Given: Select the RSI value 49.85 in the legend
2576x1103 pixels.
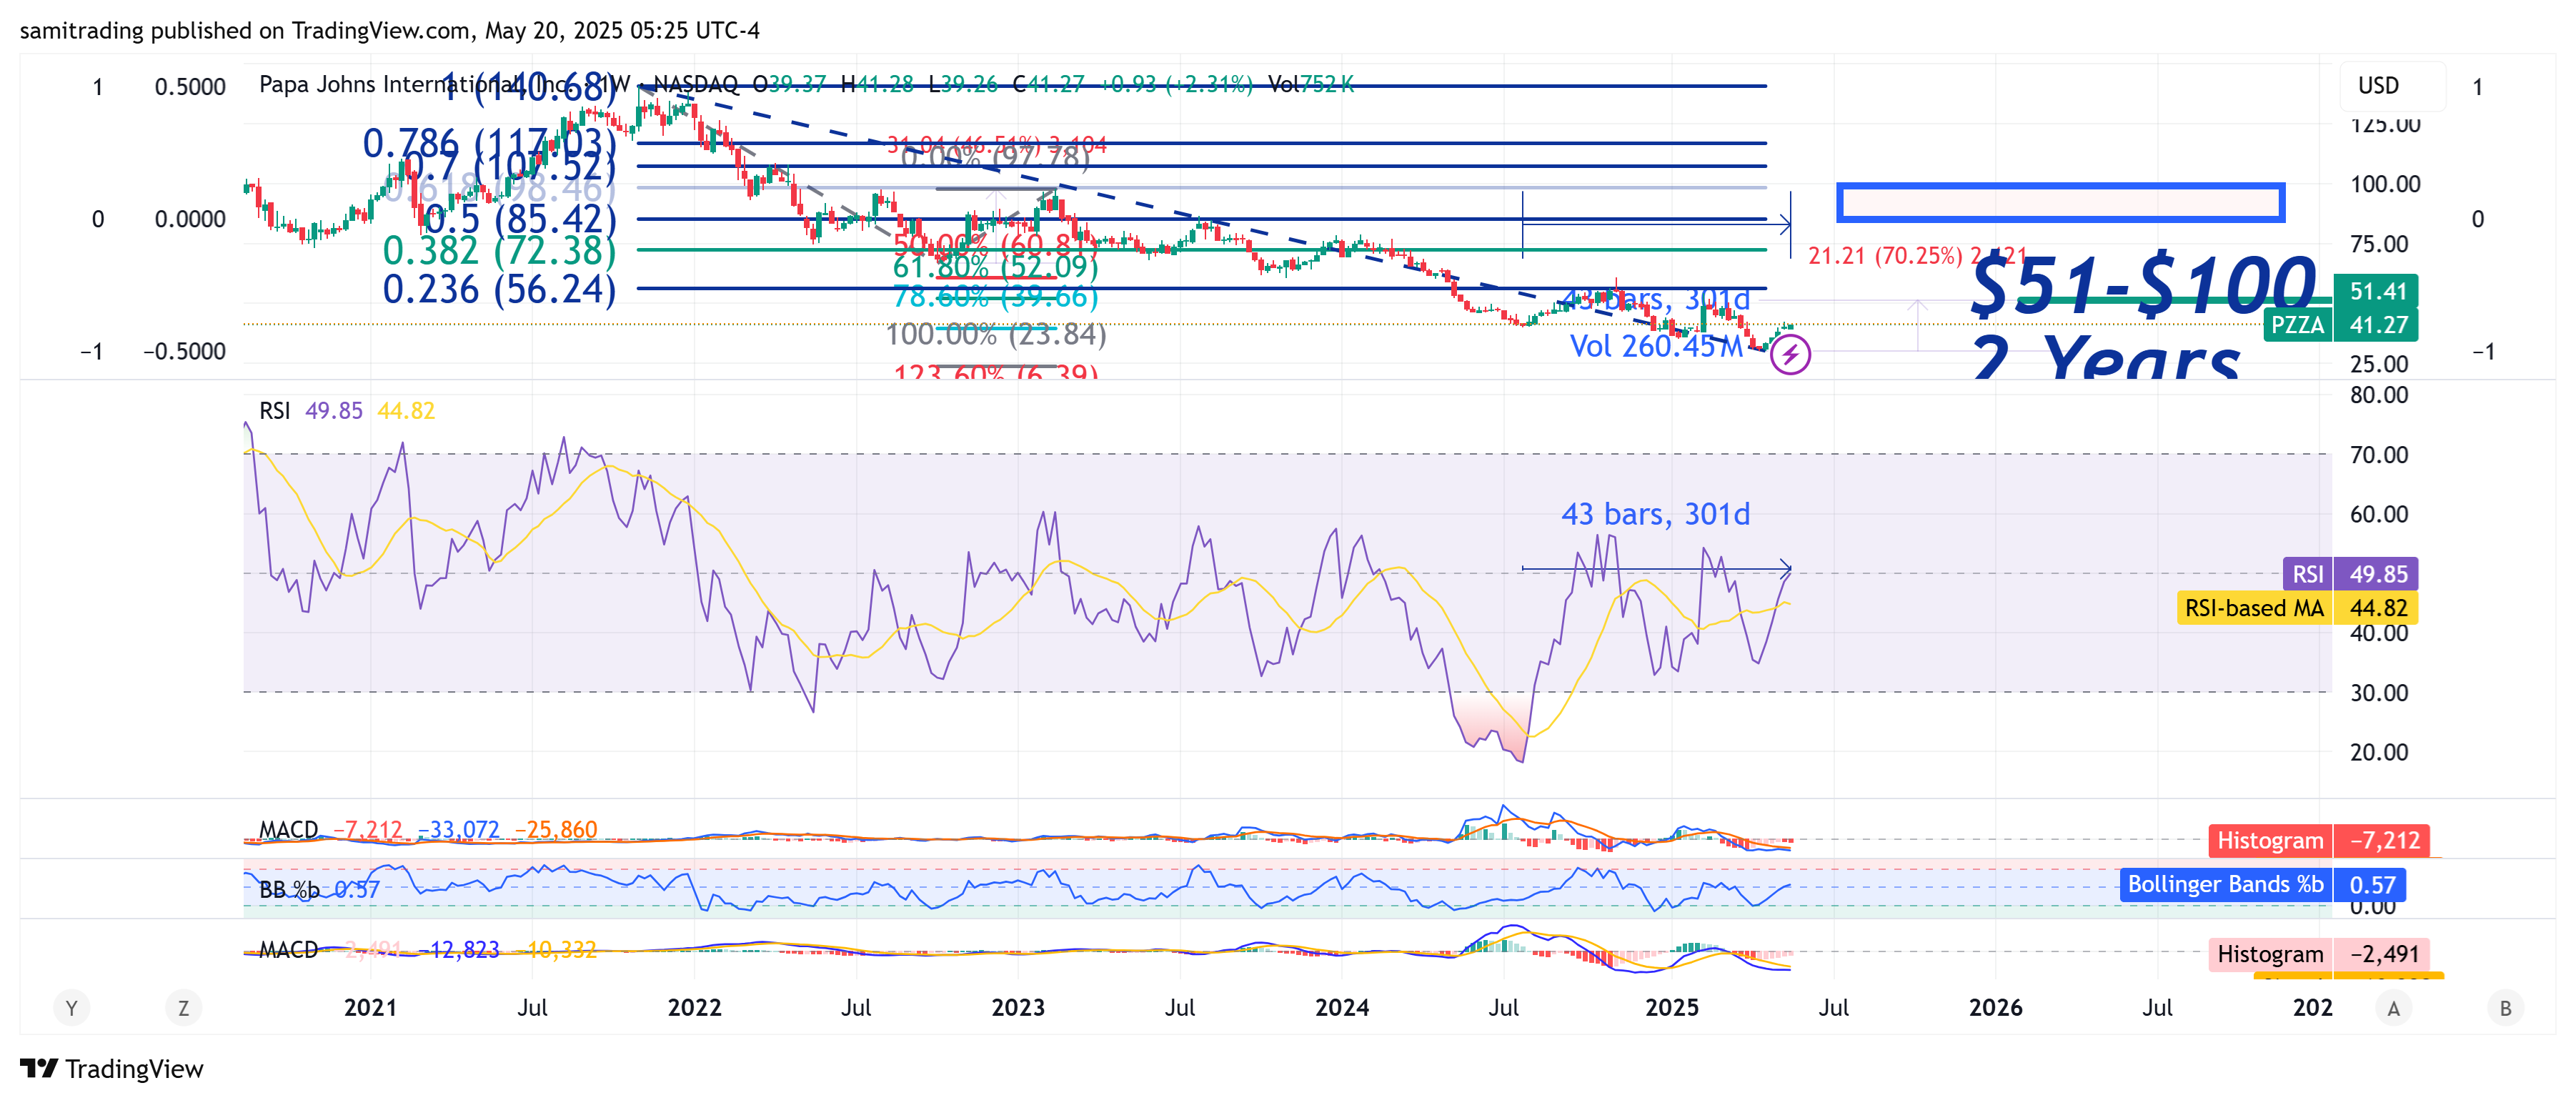Looking at the screenshot, I should pos(334,411).
